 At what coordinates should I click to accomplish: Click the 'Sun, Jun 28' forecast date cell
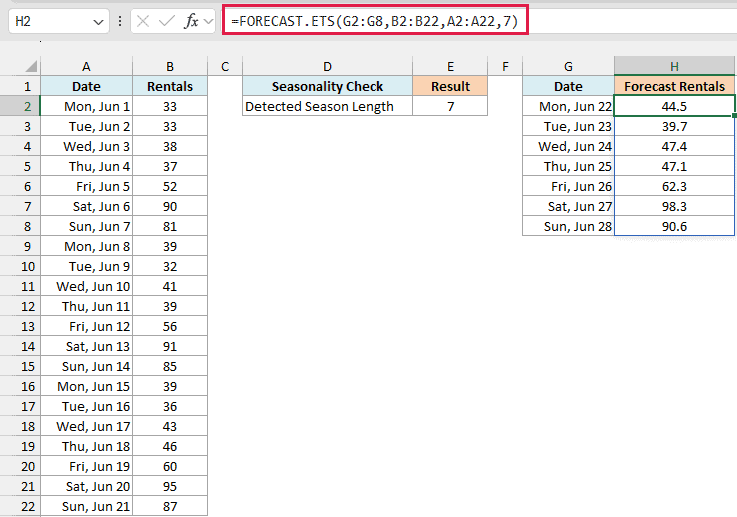[x=568, y=226]
